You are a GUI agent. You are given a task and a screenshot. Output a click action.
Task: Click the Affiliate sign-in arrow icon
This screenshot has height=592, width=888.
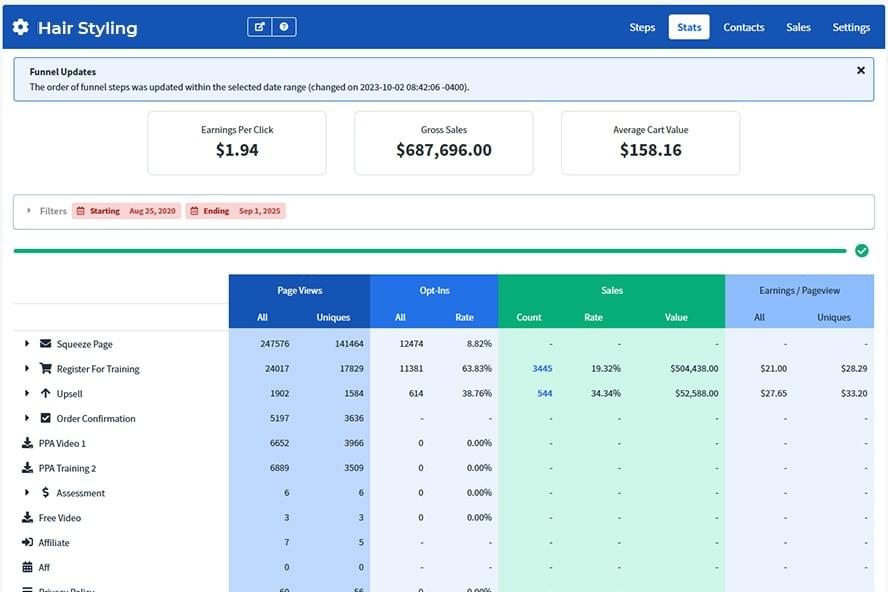pos(27,543)
